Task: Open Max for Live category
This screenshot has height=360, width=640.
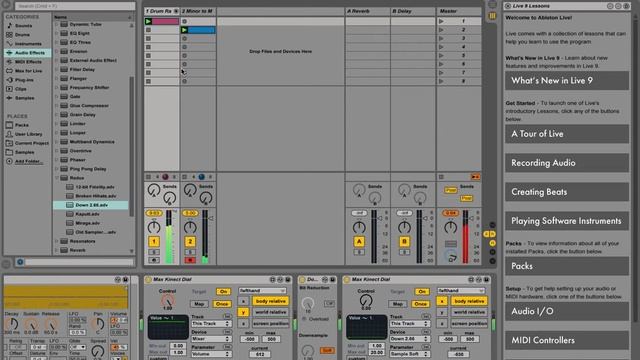Action: click(28, 71)
